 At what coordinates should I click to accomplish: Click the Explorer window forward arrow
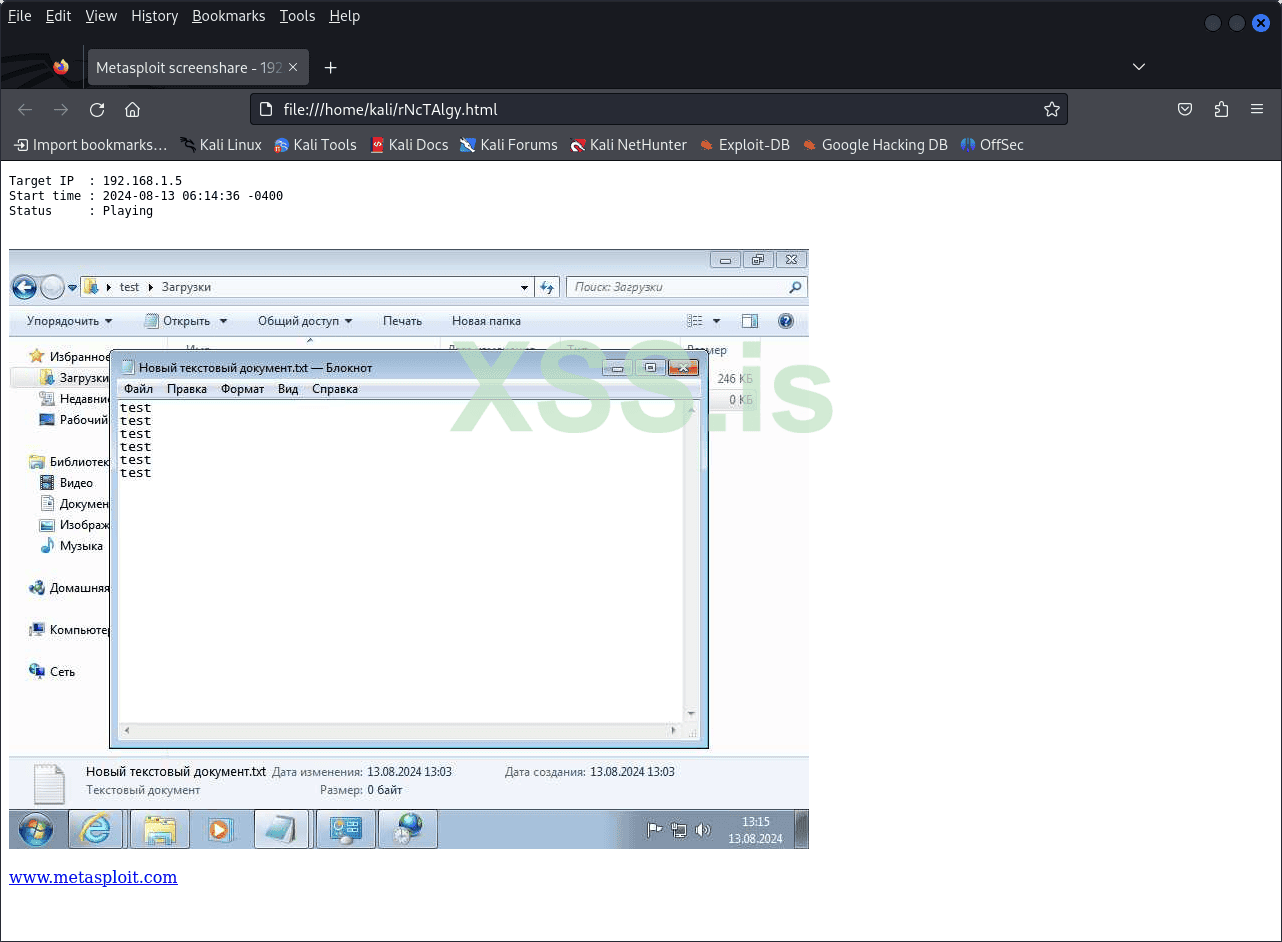[x=52, y=288]
